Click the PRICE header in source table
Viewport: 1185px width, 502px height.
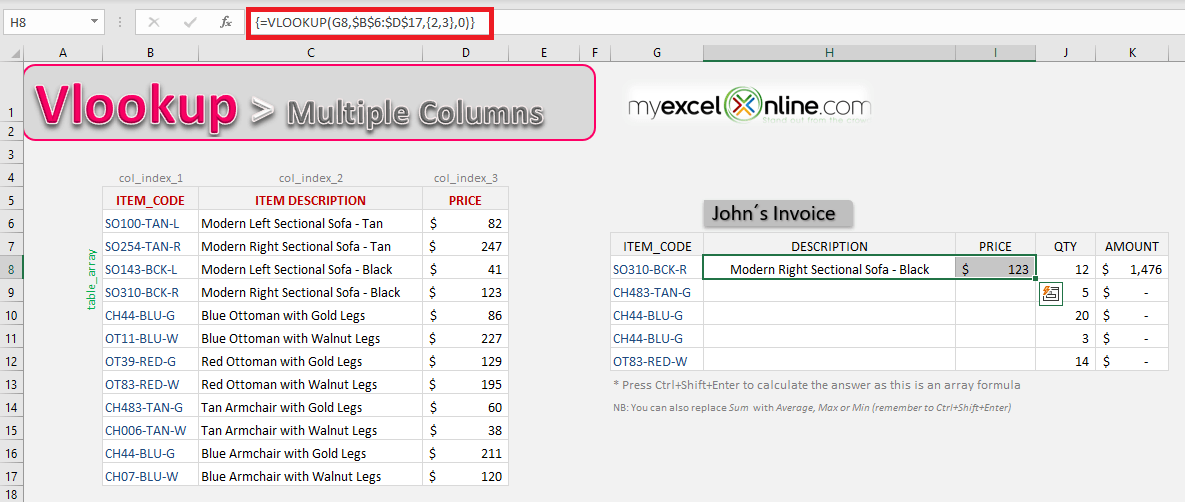(466, 200)
